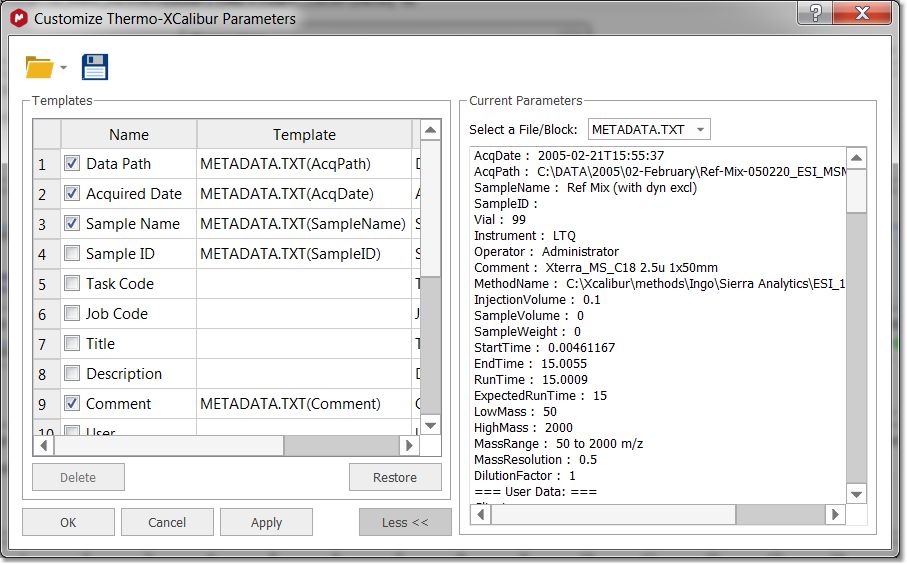Click Templates vertical scrollbar thumb

[430, 208]
